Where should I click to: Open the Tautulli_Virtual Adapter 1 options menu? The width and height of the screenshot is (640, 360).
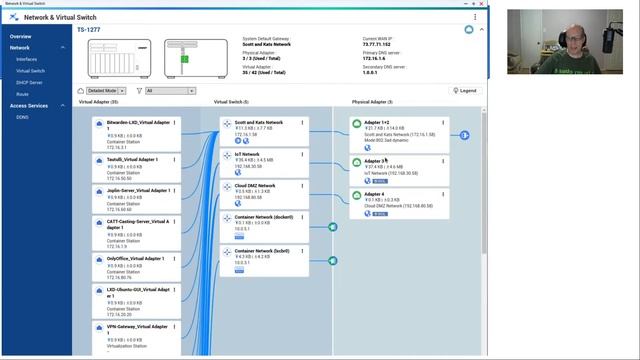[175, 160]
